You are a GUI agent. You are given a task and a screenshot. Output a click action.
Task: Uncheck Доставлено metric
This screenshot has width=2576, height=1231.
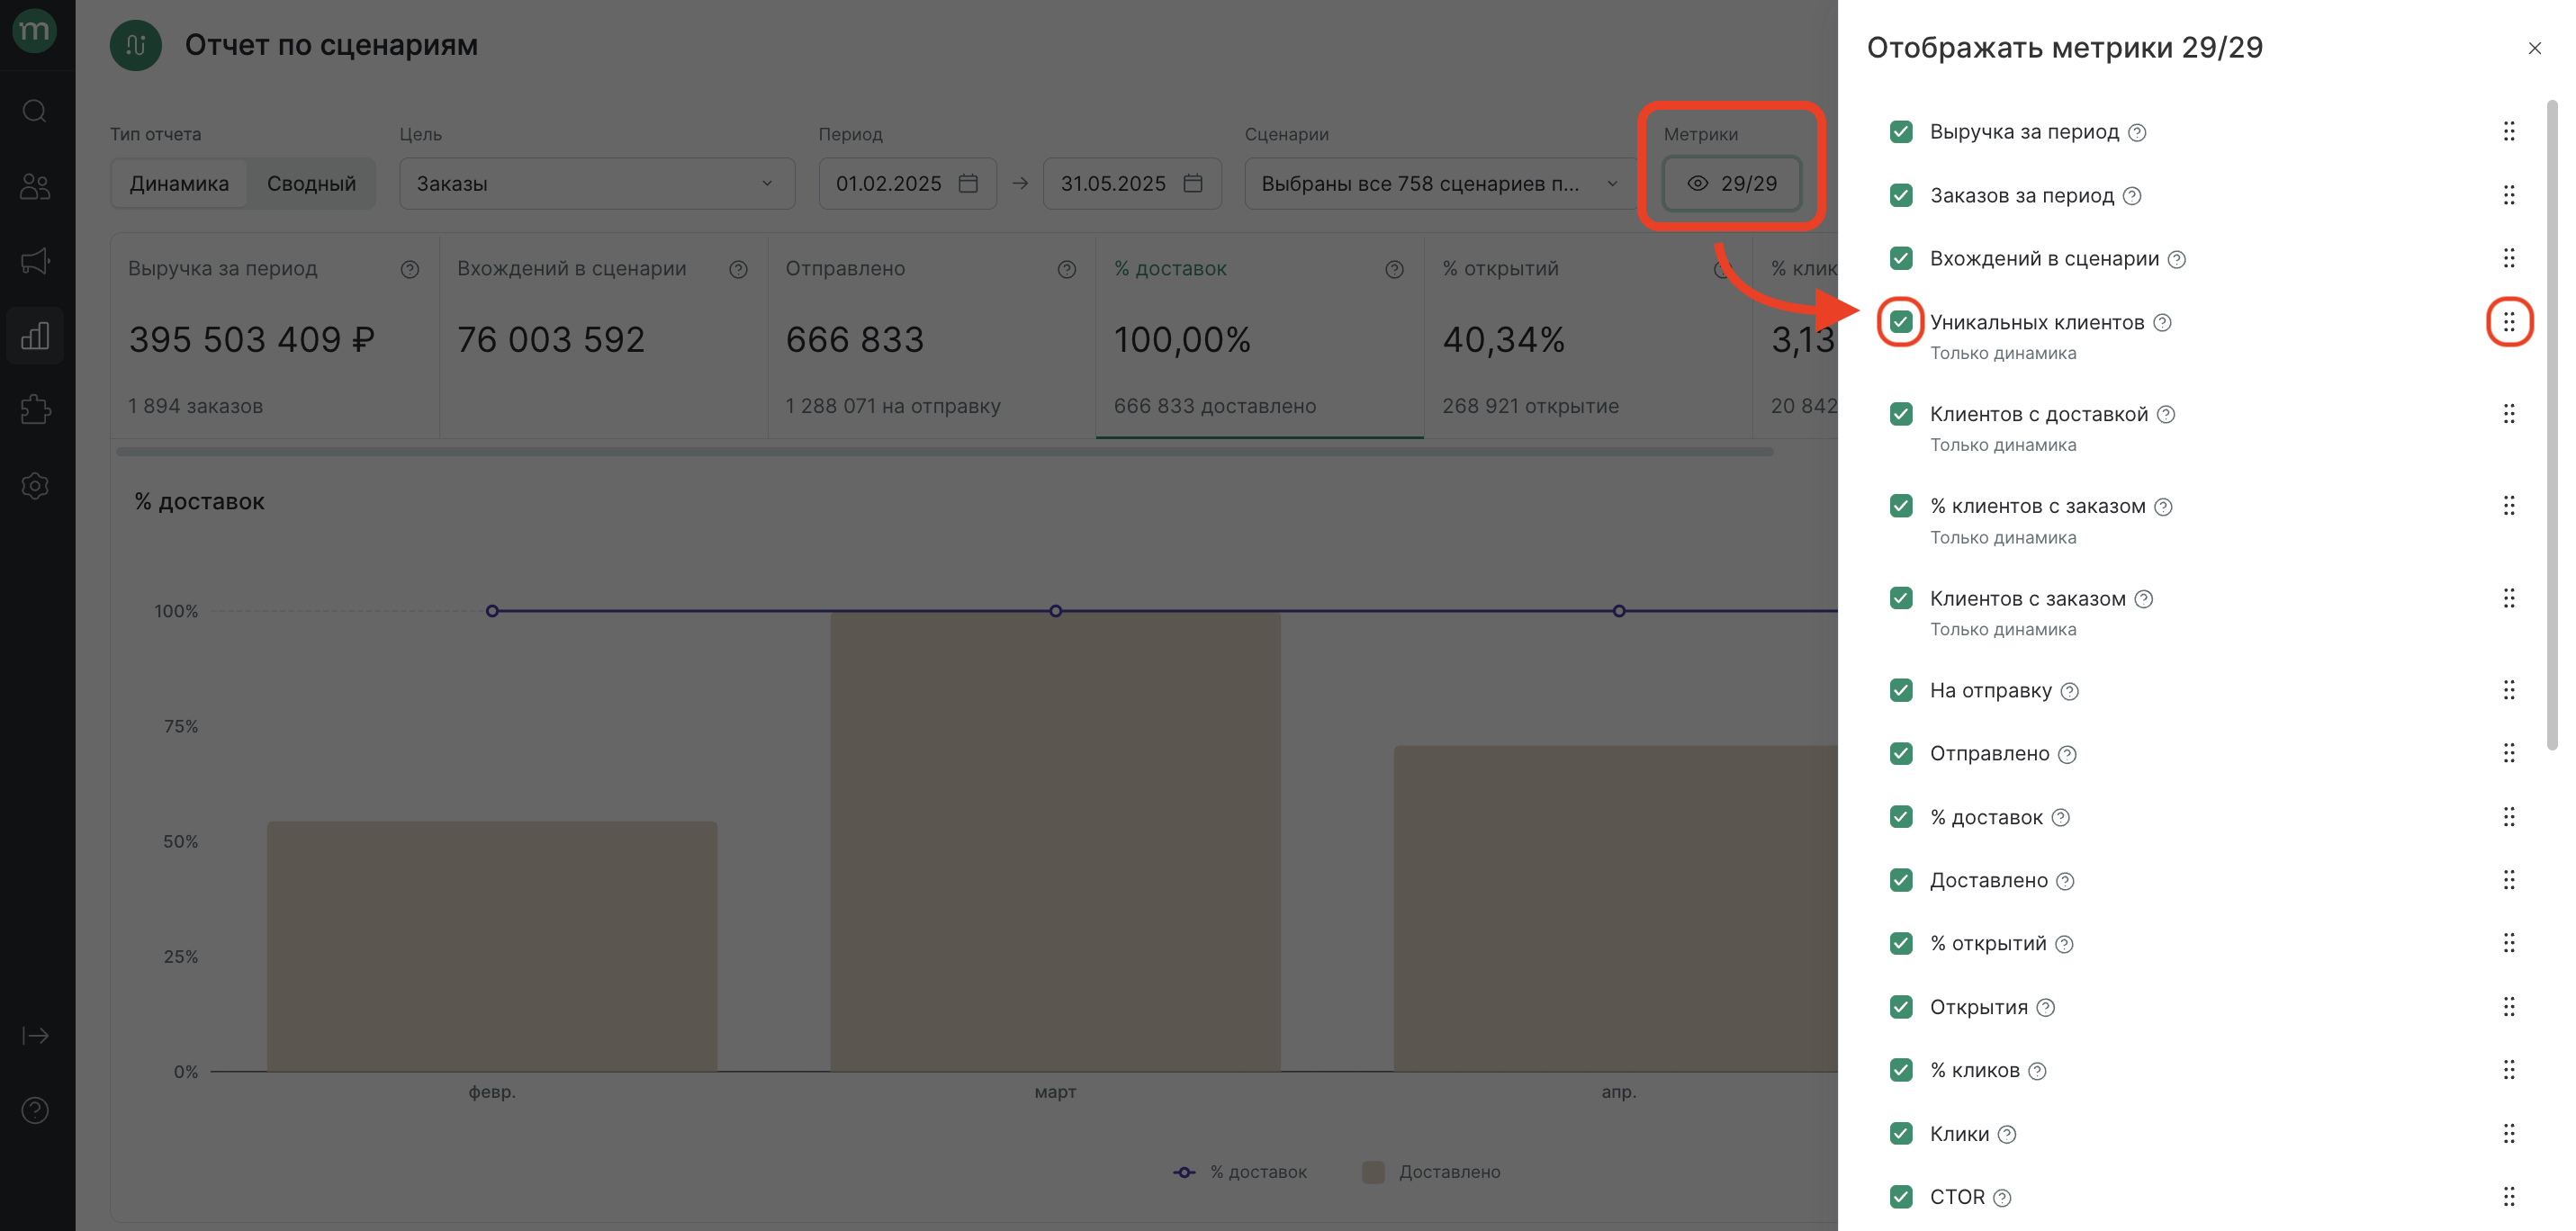(1901, 880)
